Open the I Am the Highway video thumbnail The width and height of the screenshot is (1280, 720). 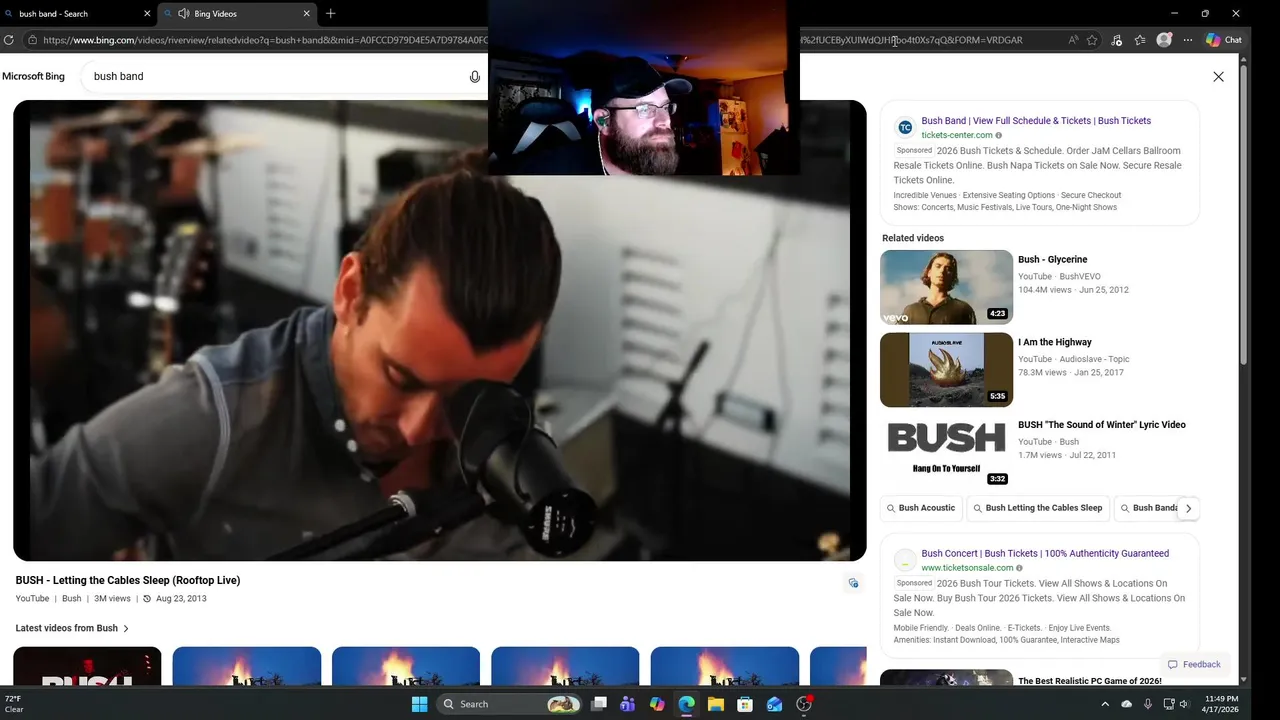(946, 370)
